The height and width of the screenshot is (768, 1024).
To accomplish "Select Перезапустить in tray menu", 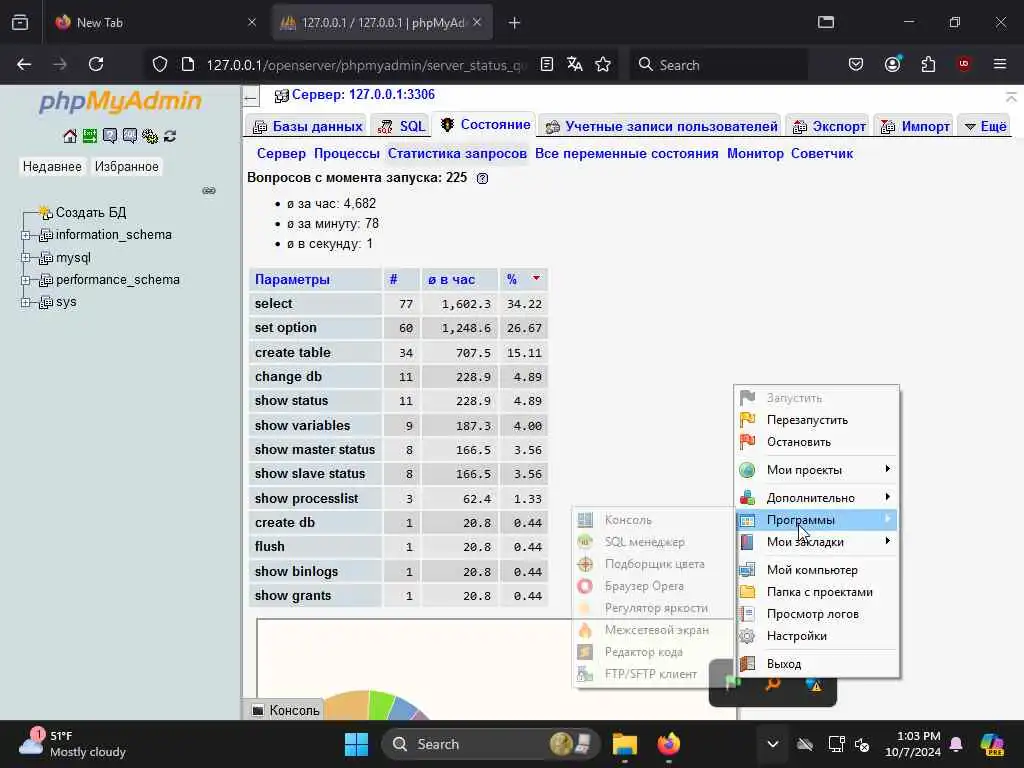I will point(817,420).
